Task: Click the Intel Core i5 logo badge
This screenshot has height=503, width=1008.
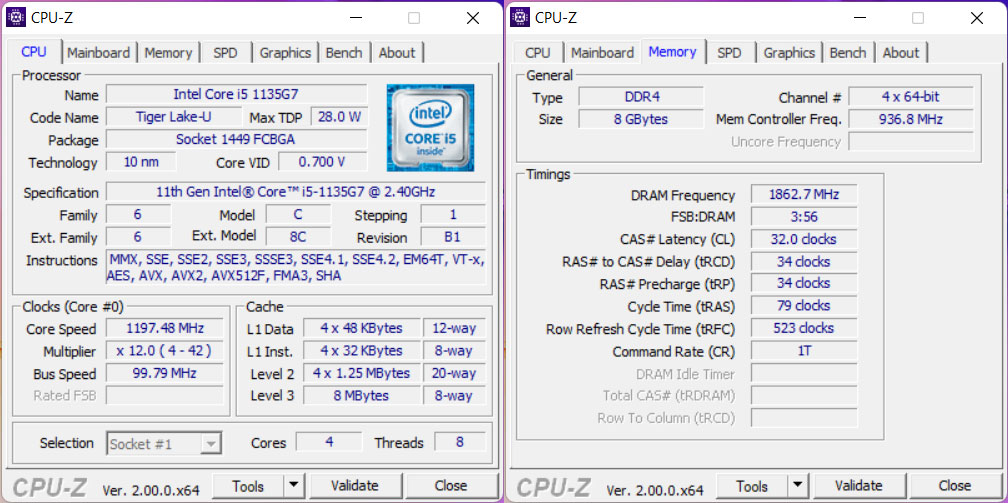Action: coord(430,127)
